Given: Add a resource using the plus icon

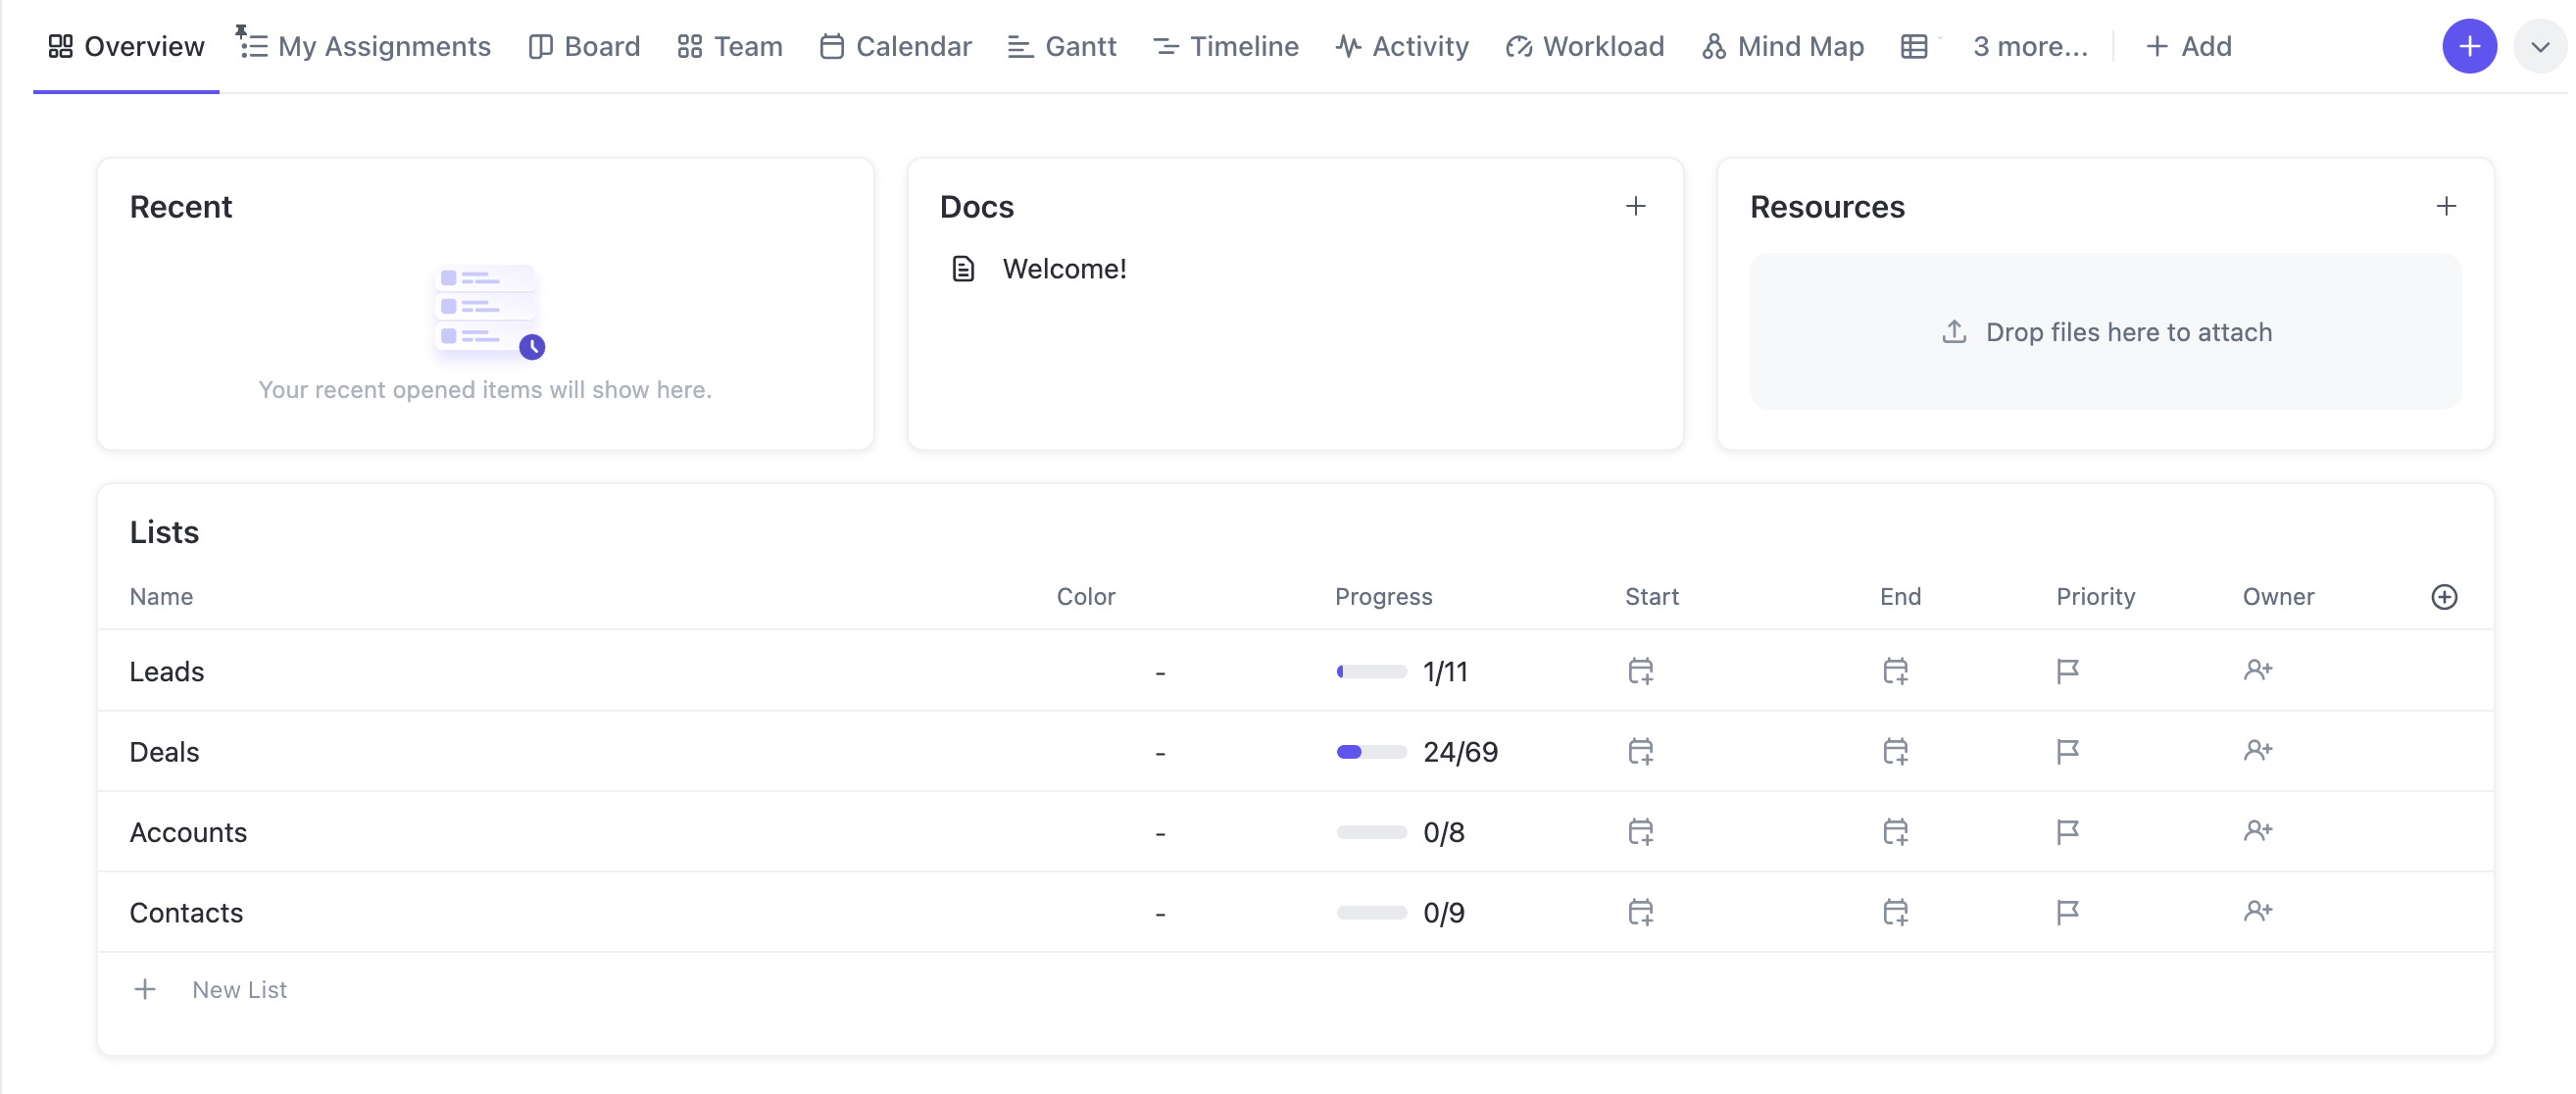Looking at the screenshot, I should 2447,206.
